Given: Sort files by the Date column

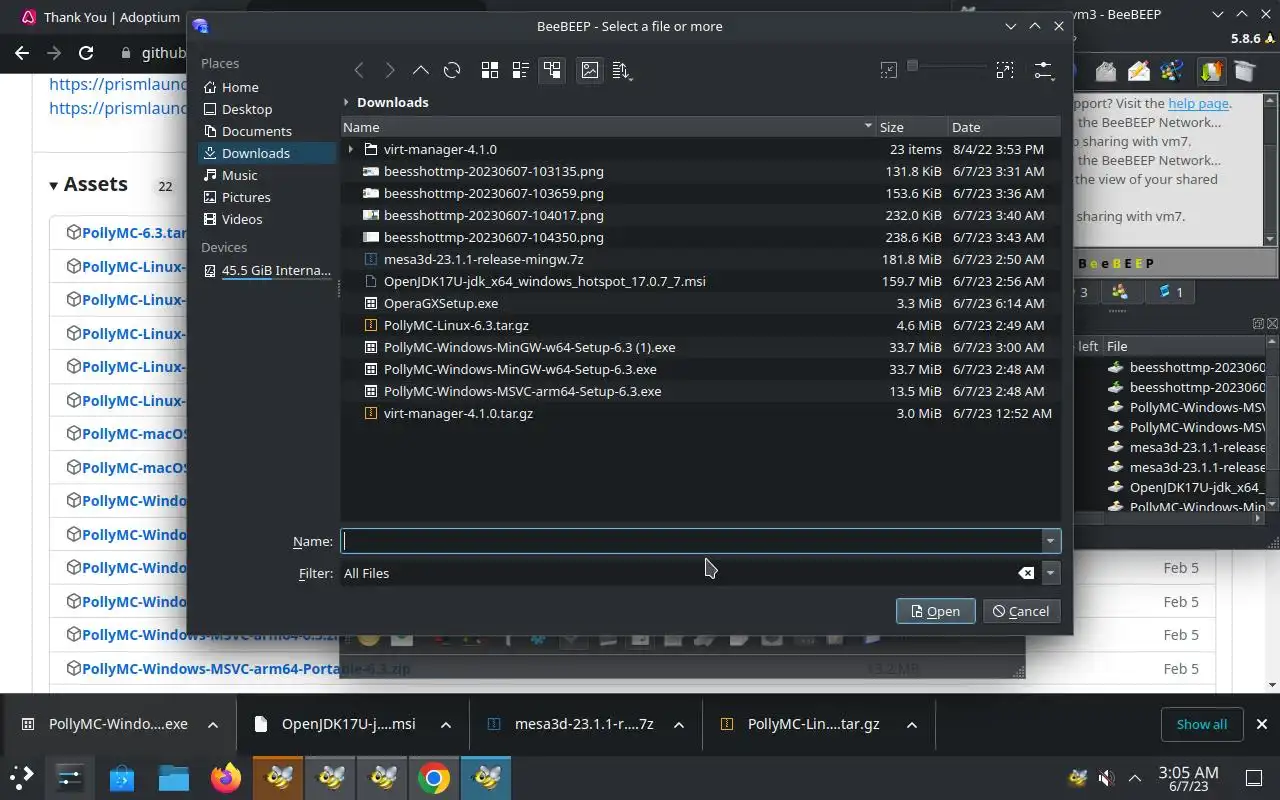Looking at the screenshot, I should pos(1004,127).
